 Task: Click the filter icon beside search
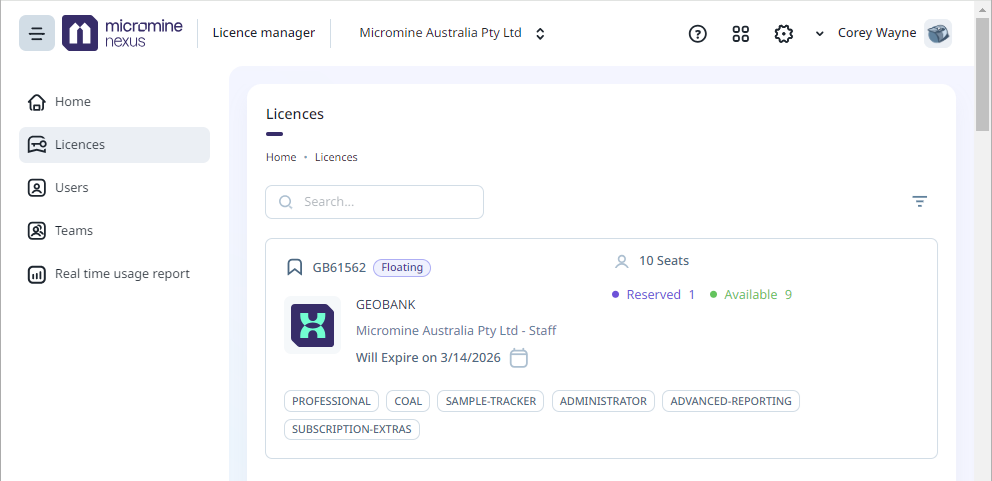[919, 201]
